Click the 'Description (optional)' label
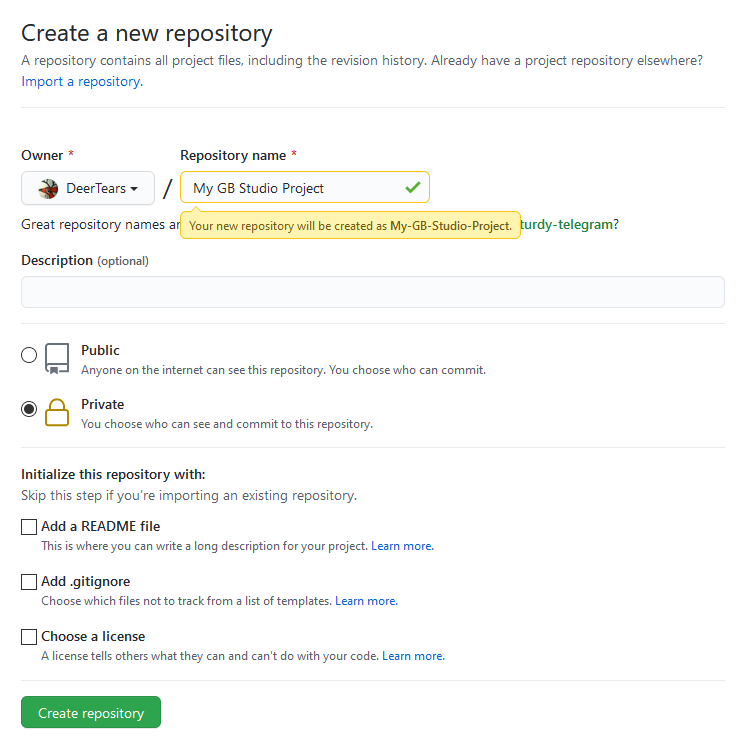748x753 pixels. [x=85, y=261]
